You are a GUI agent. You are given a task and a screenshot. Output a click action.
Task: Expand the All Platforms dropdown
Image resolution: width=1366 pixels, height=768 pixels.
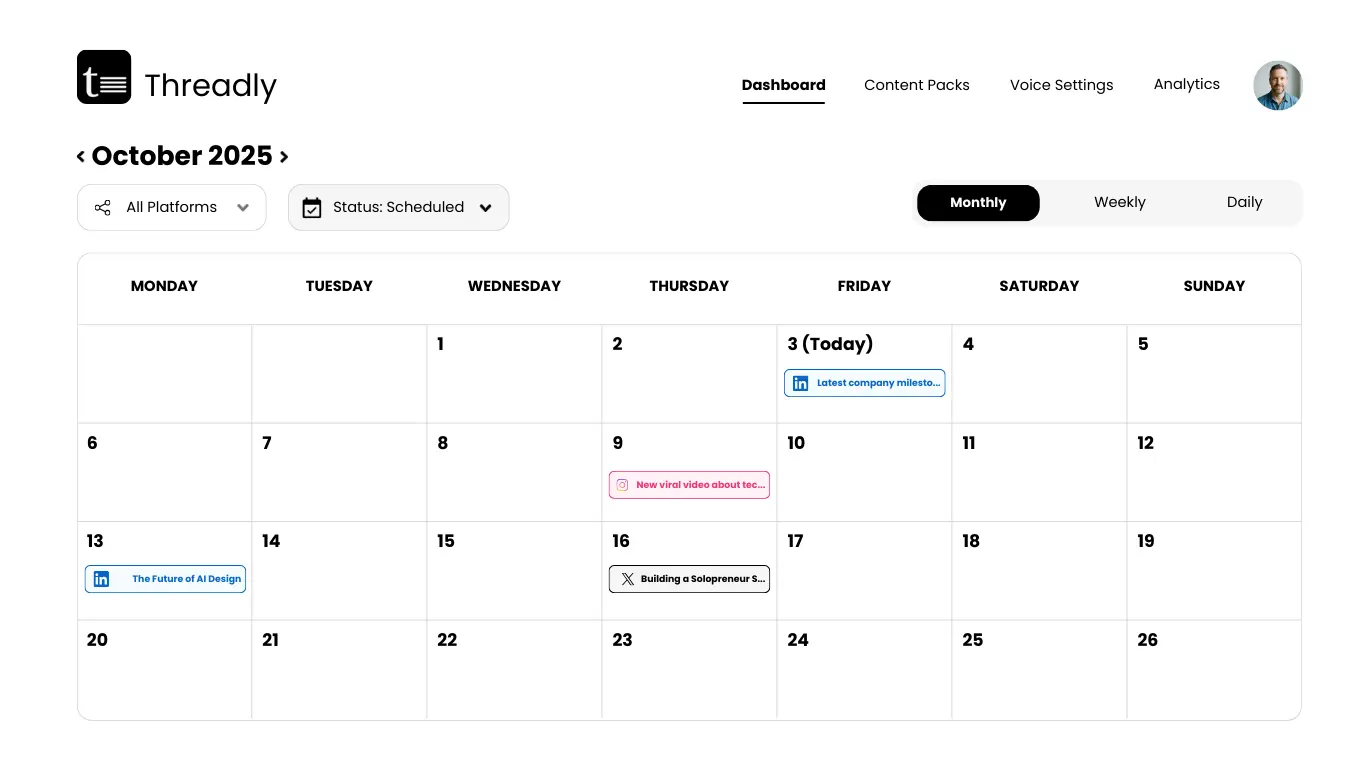pyautogui.click(x=242, y=208)
